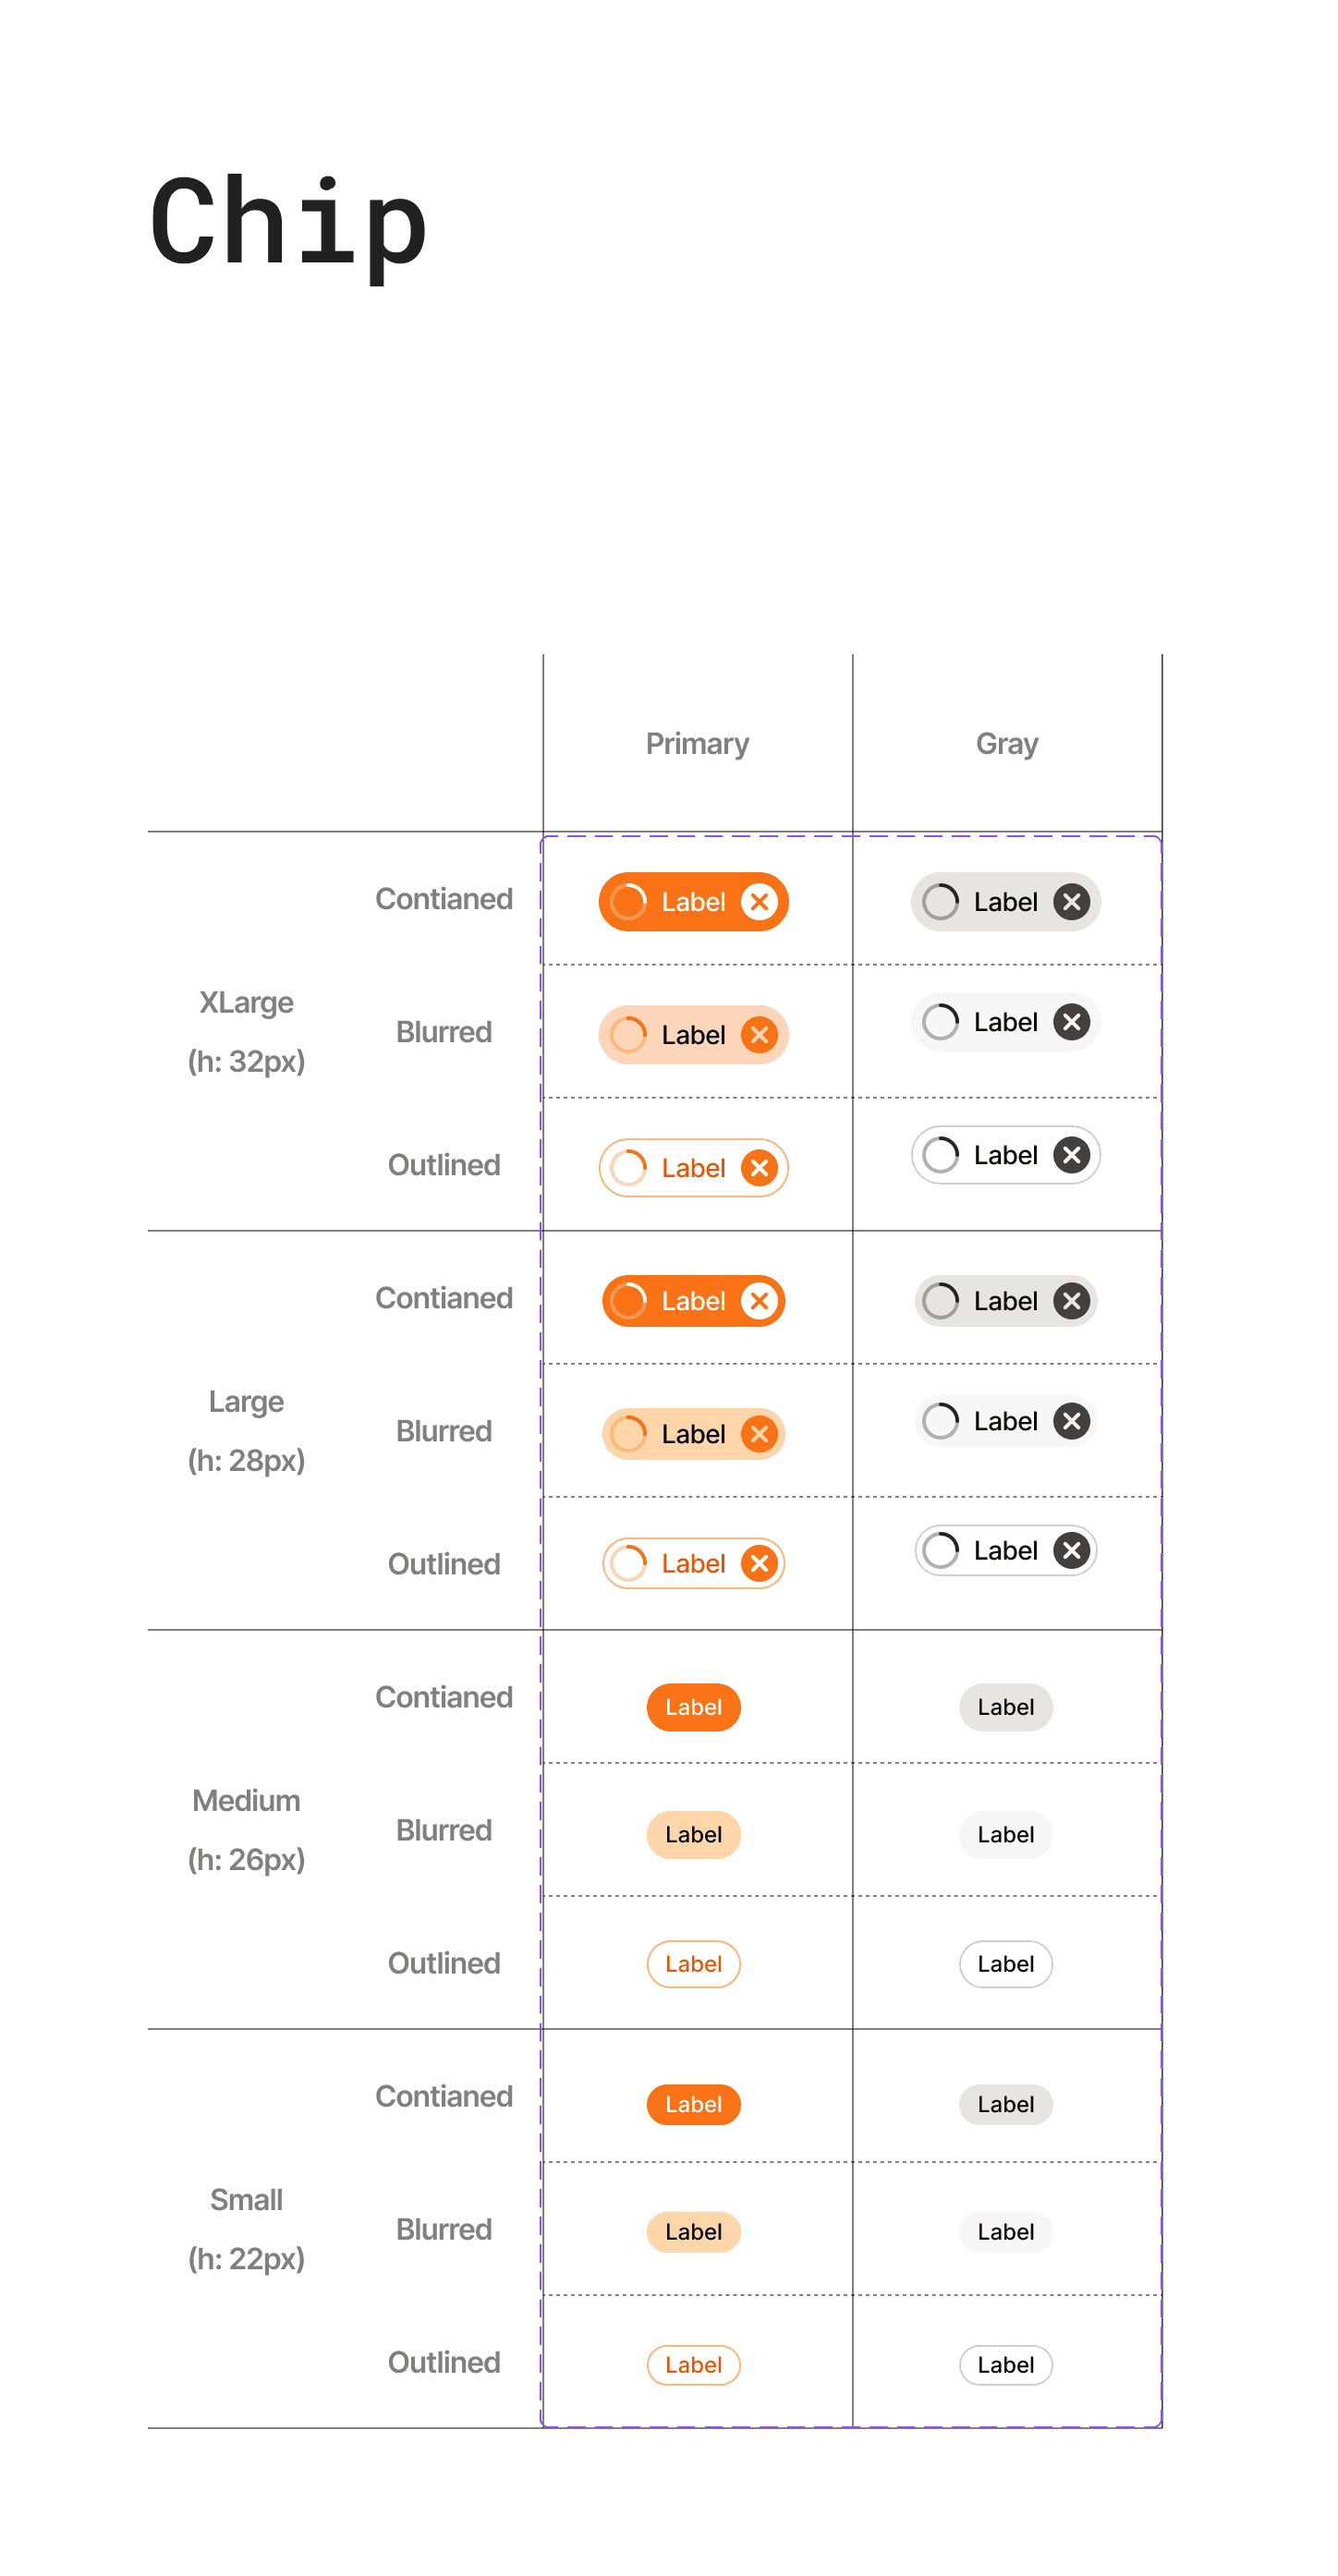Dismiss the Large Primary Contained chip with X

pyautogui.click(x=759, y=1301)
